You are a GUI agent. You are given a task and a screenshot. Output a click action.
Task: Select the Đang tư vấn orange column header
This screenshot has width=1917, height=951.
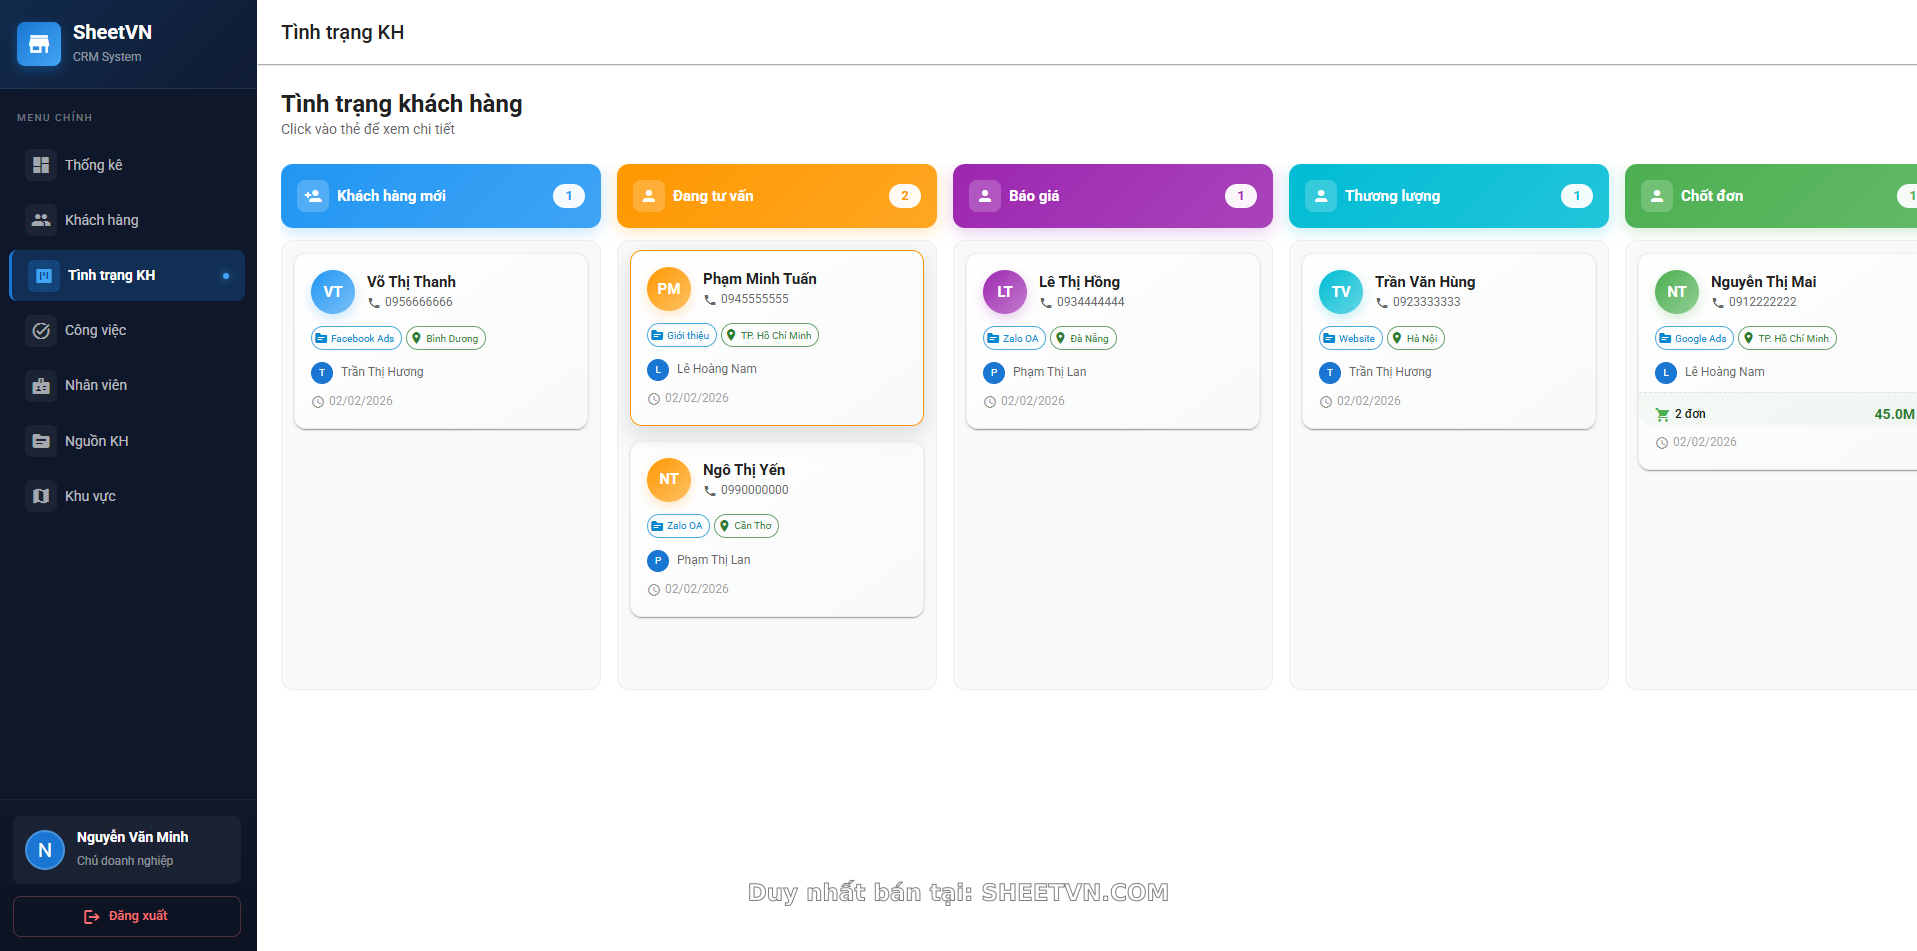(776, 196)
